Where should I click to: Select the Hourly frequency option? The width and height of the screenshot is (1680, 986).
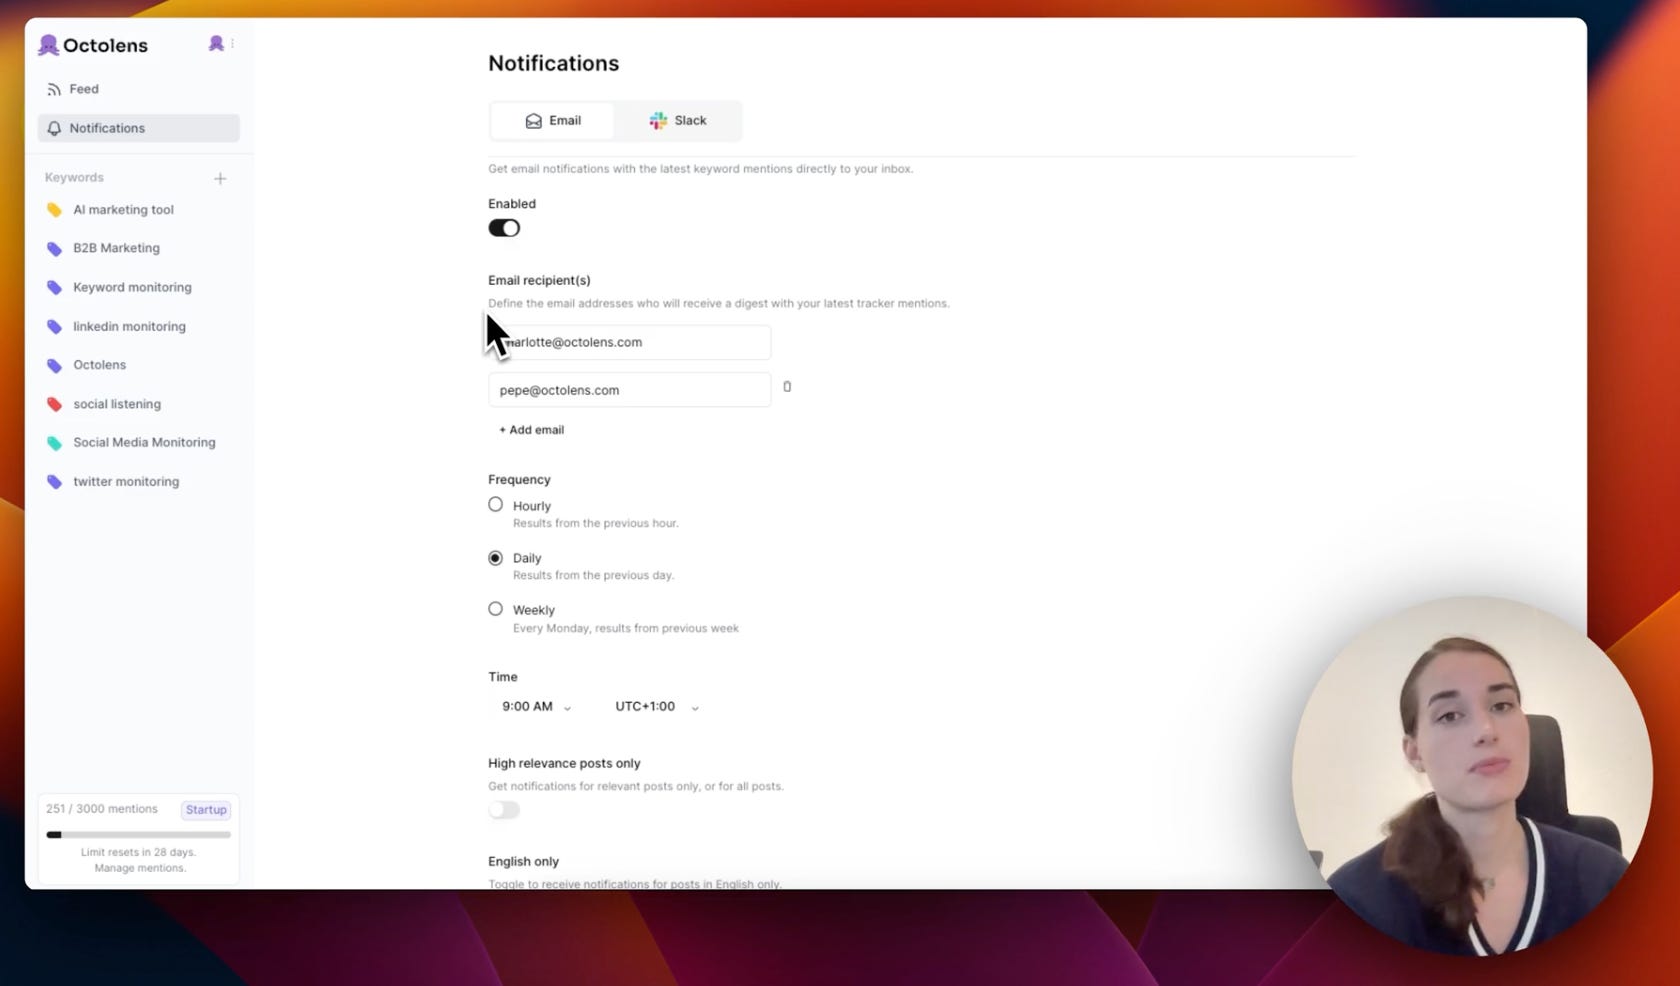tap(495, 505)
